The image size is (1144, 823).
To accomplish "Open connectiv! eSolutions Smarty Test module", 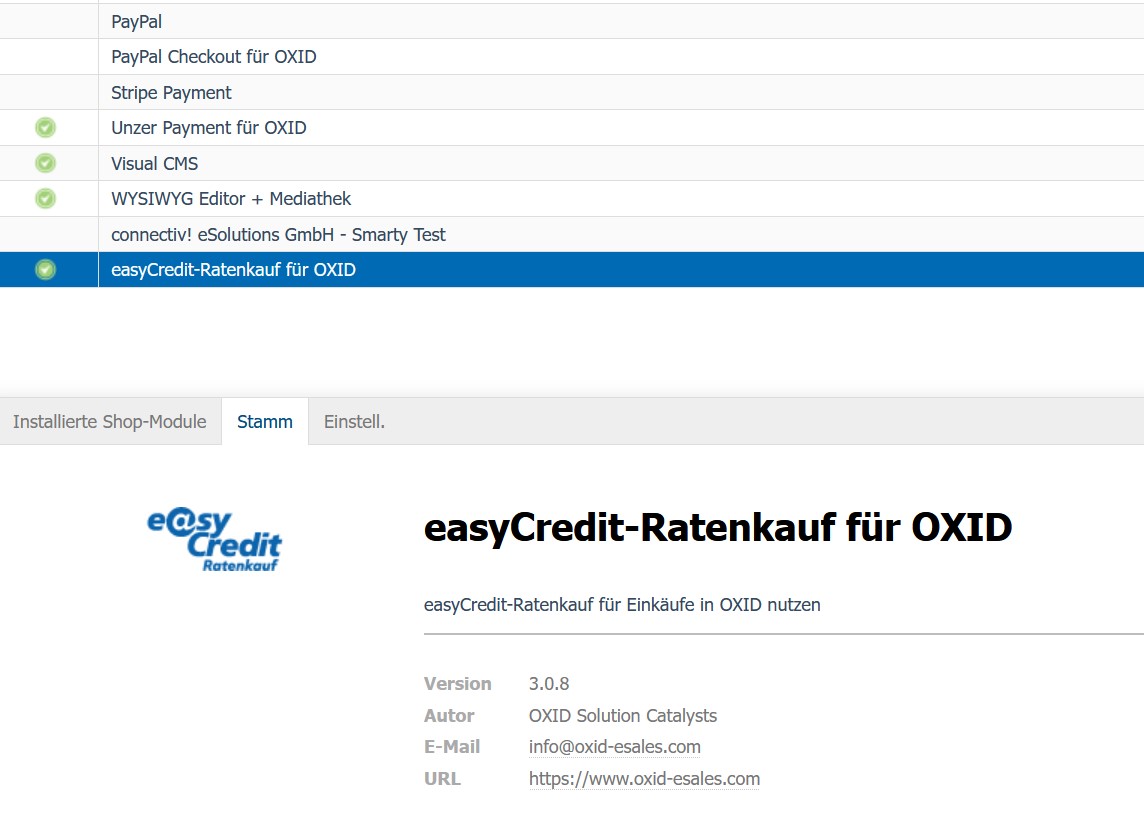I will (x=278, y=235).
